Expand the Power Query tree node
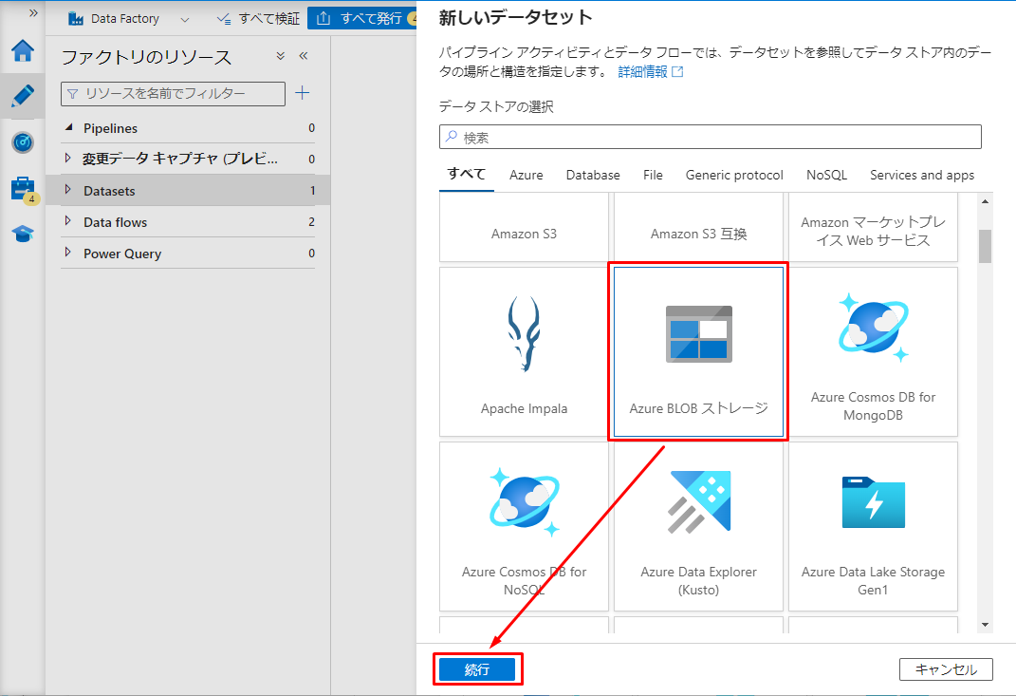1016x696 pixels. click(x=67, y=251)
